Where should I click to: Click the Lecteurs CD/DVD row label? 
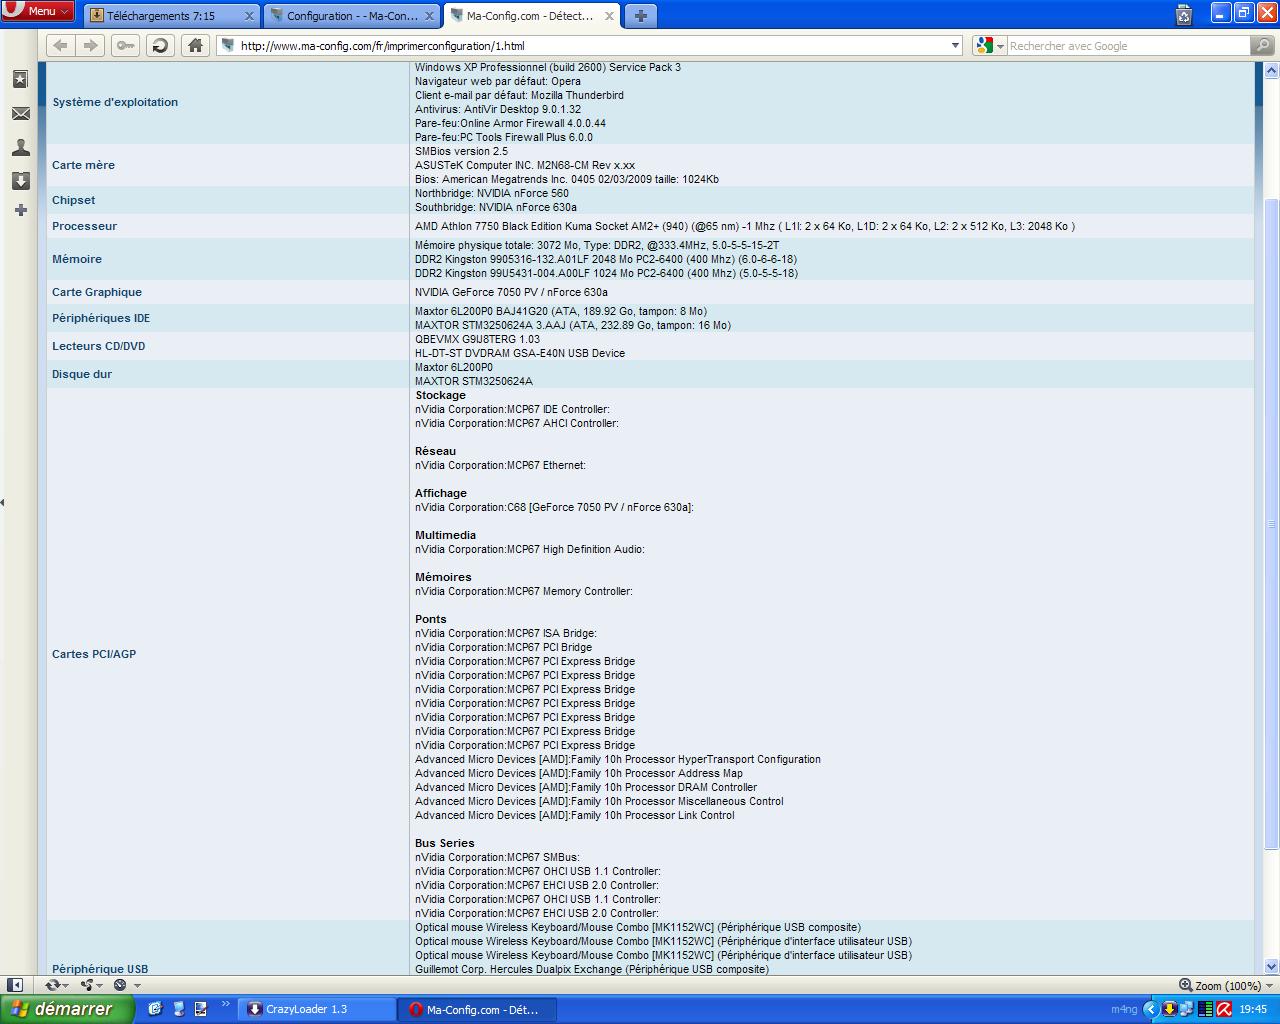point(98,346)
